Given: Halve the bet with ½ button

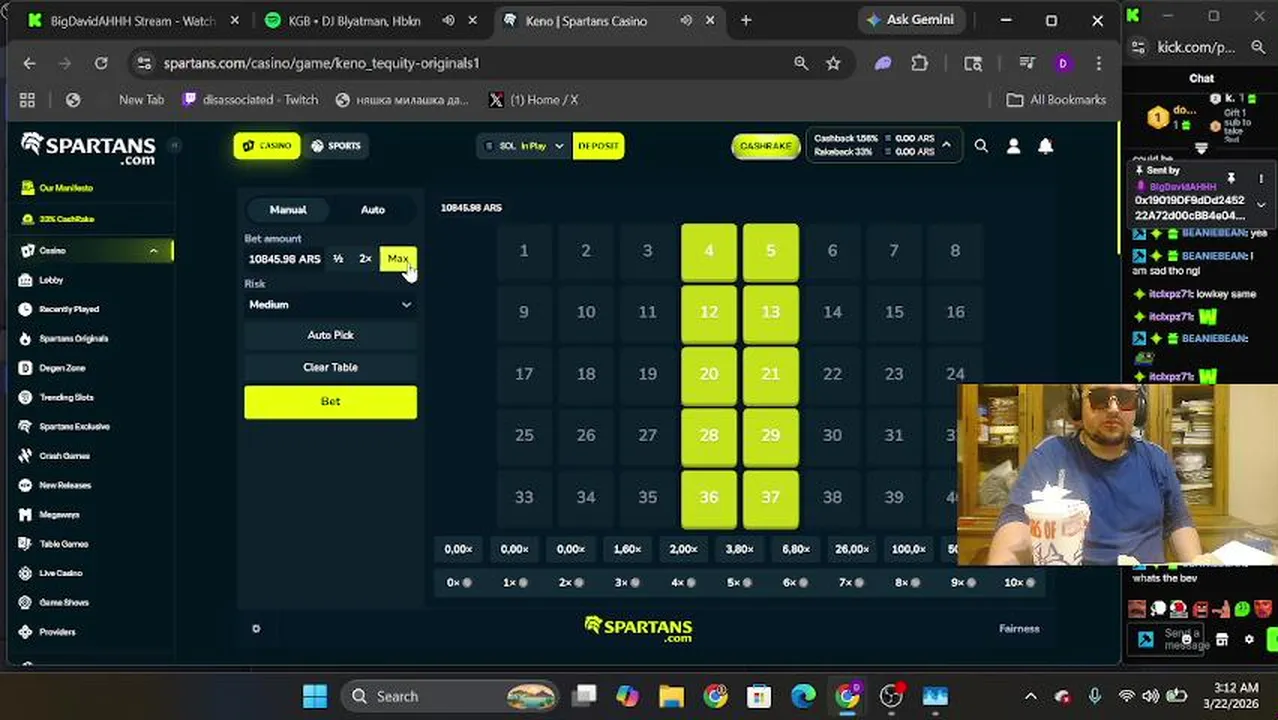Looking at the screenshot, I should point(338,259).
